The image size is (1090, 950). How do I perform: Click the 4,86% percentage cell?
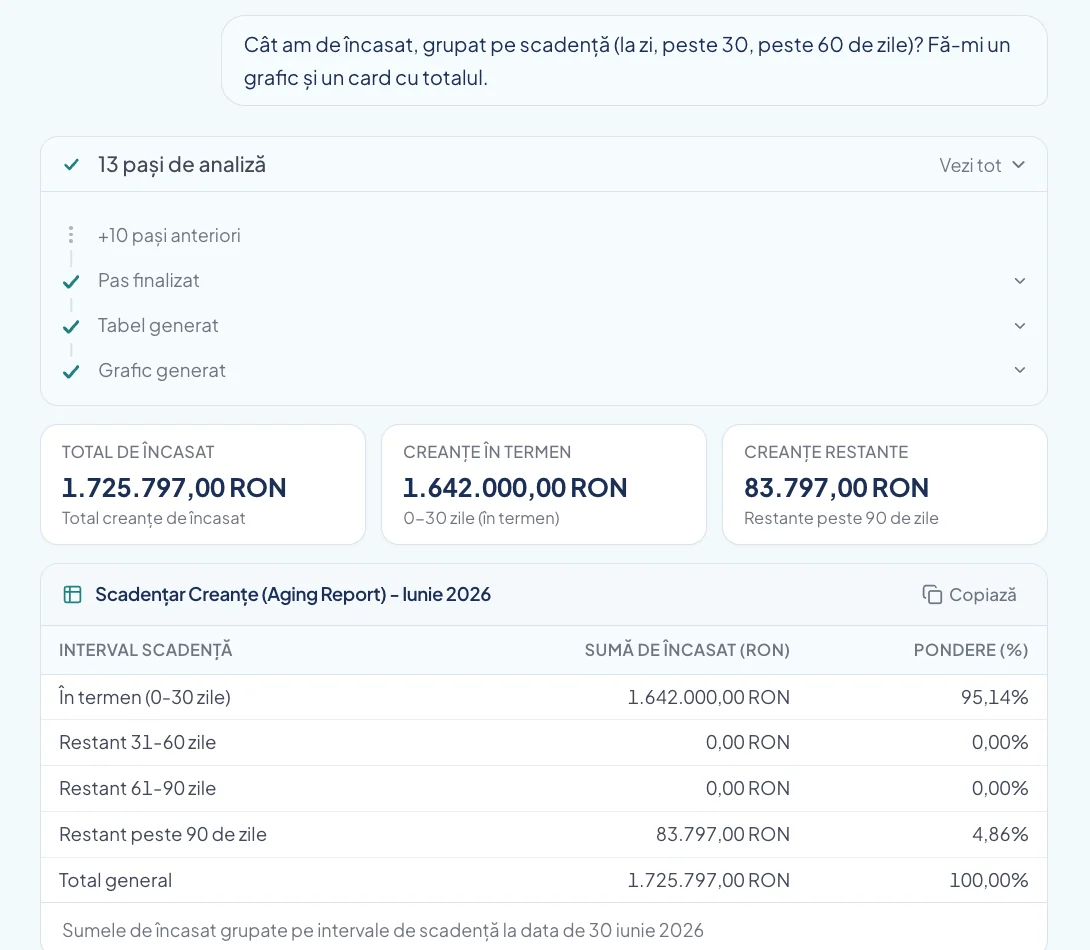pos(1000,834)
